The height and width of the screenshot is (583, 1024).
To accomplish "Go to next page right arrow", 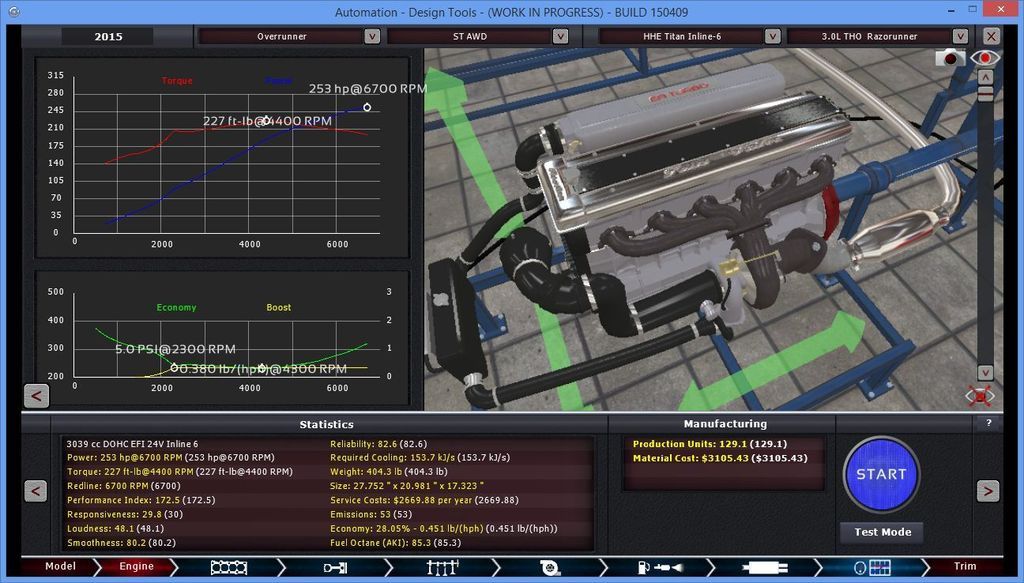I will click(x=988, y=491).
